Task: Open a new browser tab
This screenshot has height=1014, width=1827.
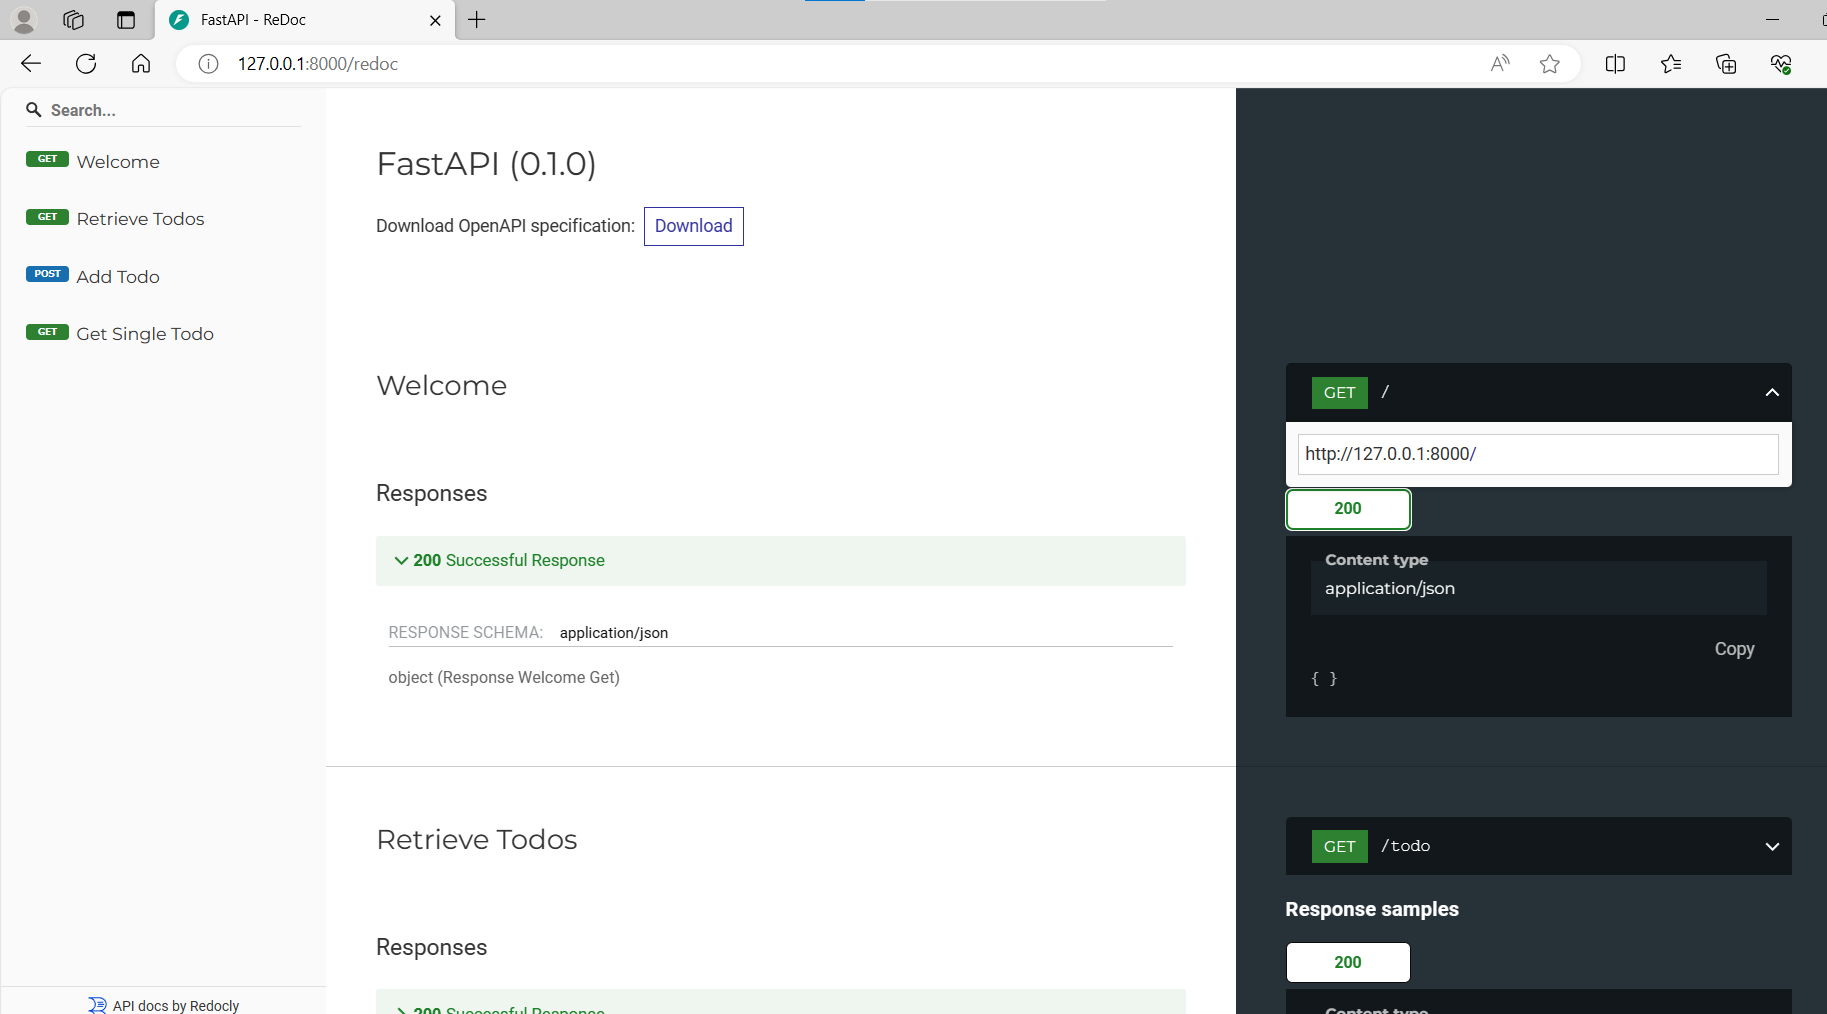Action: click(477, 20)
